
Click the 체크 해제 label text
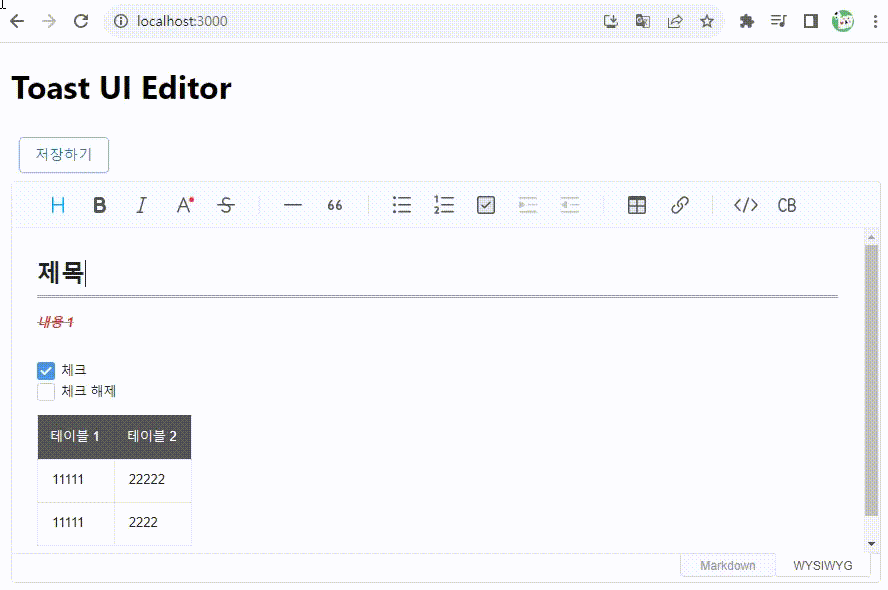tap(88, 391)
